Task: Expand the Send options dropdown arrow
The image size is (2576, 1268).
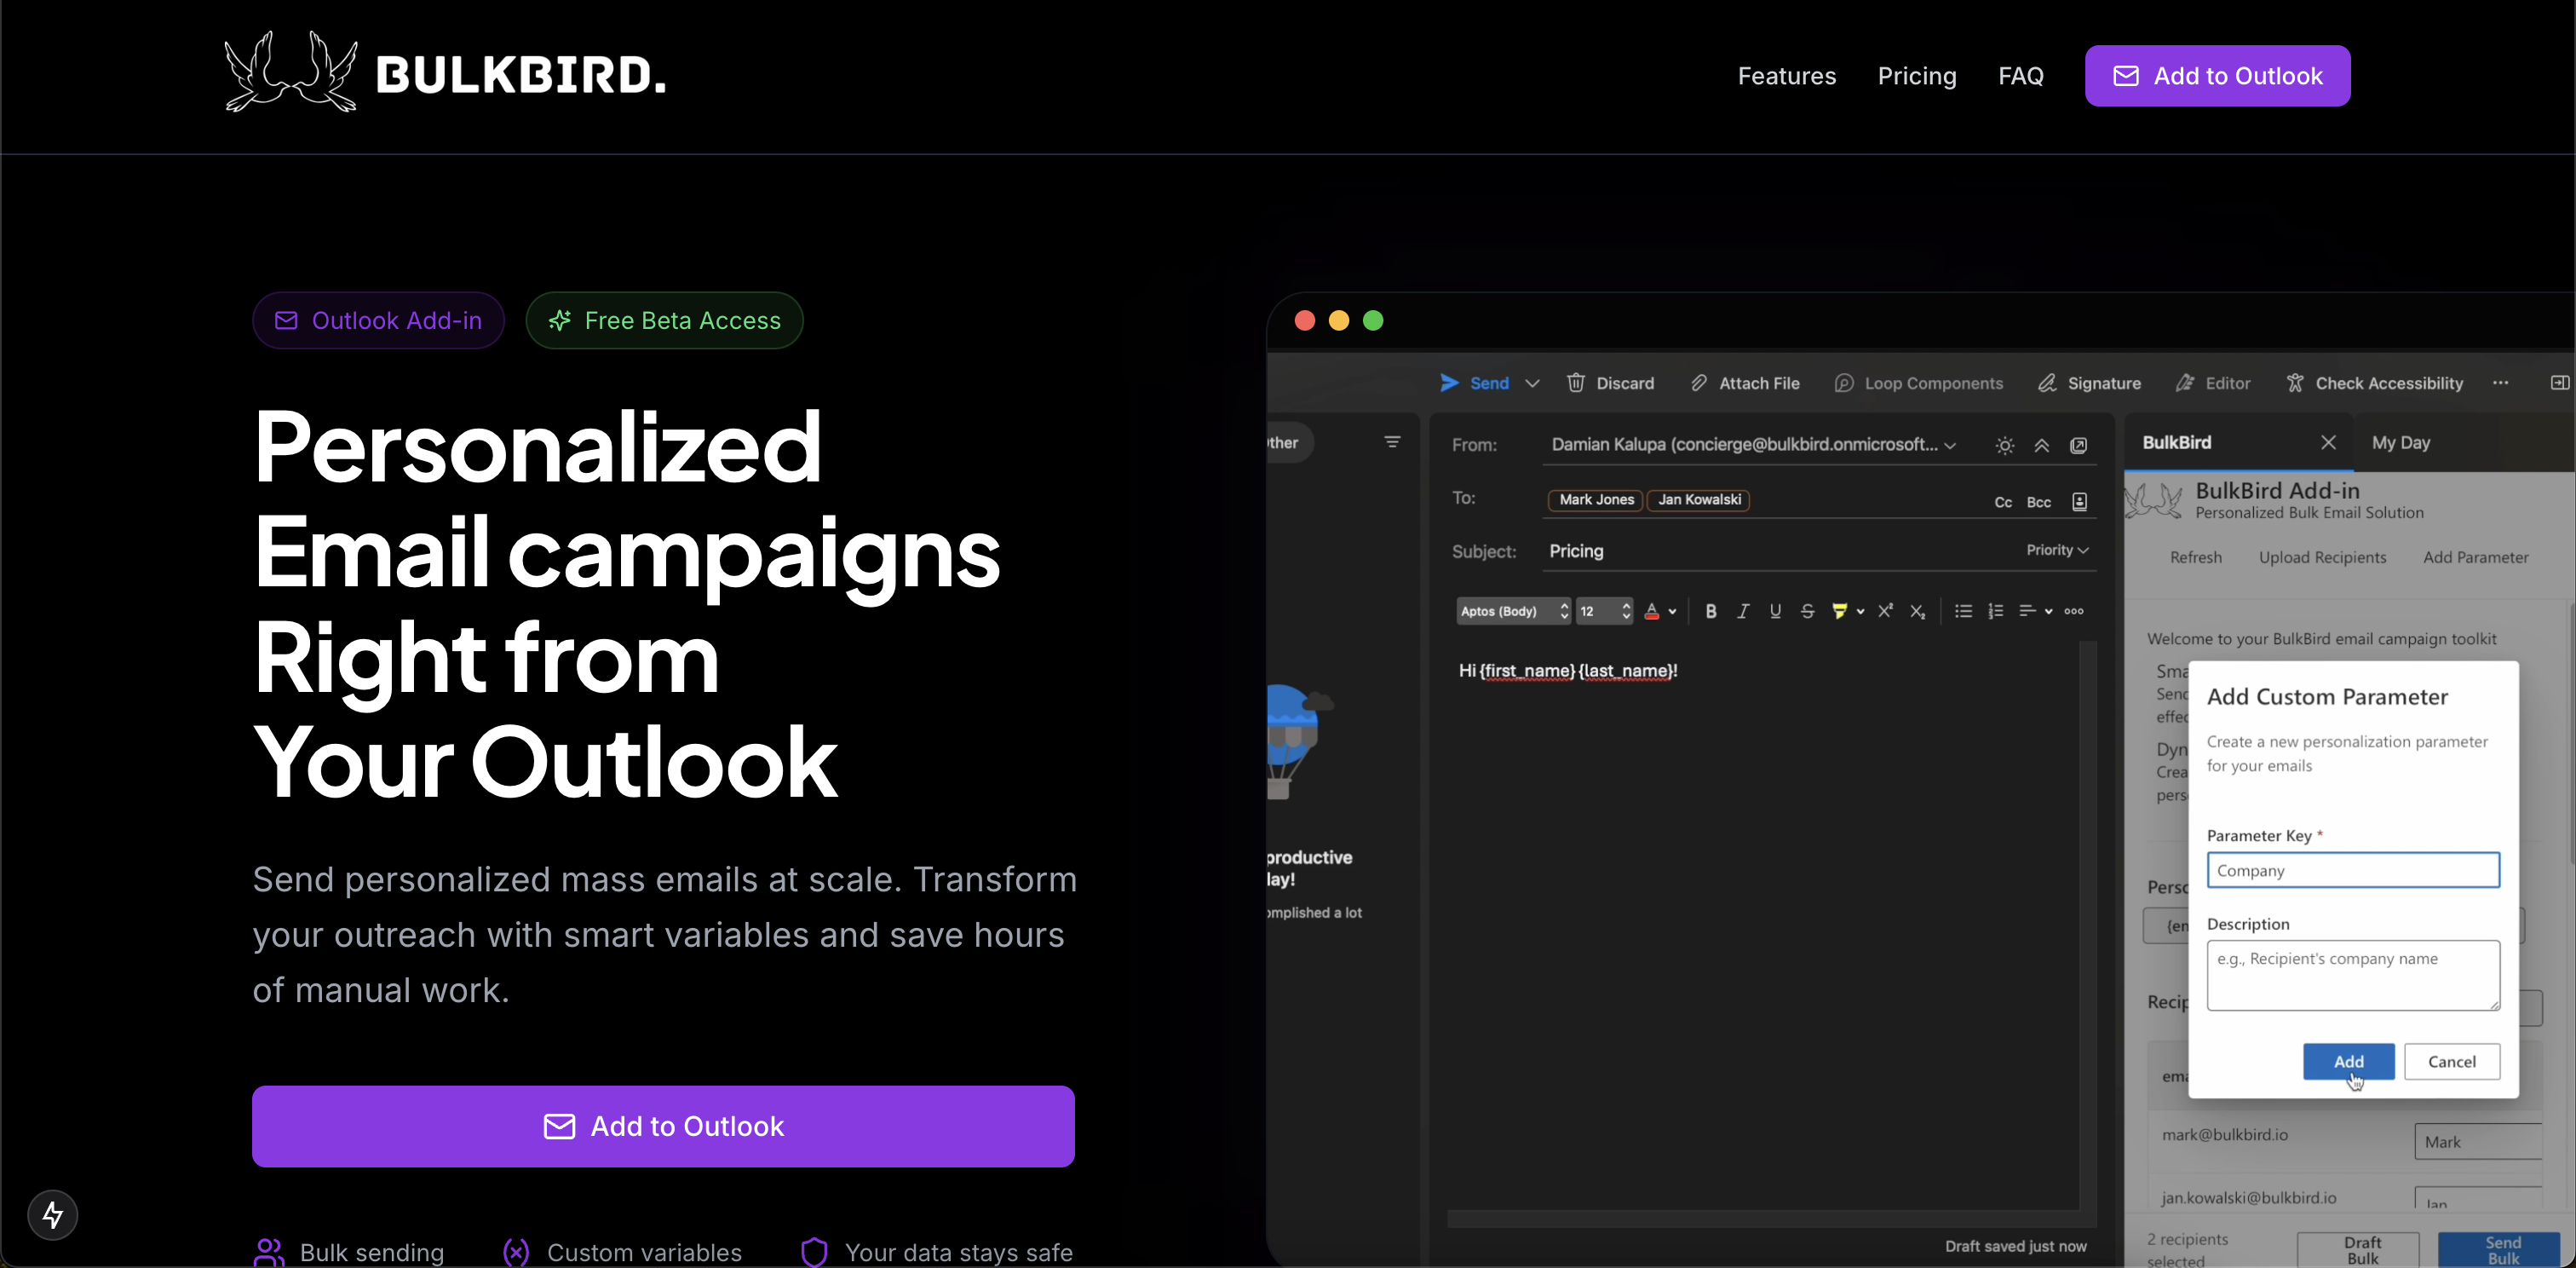Action: (x=1532, y=383)
